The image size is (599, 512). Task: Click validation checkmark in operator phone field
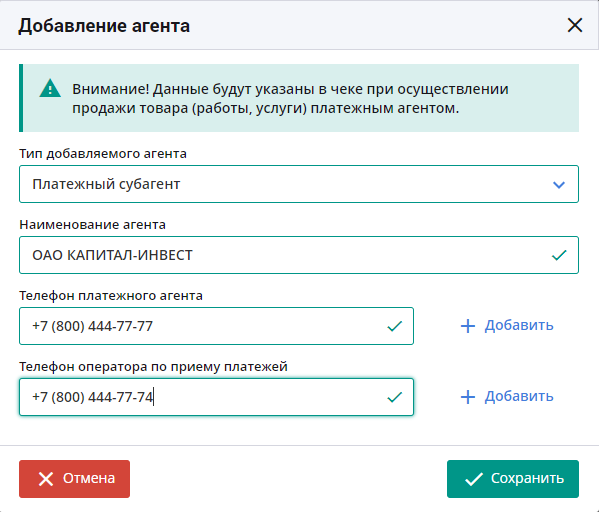[x=394, y=397]
